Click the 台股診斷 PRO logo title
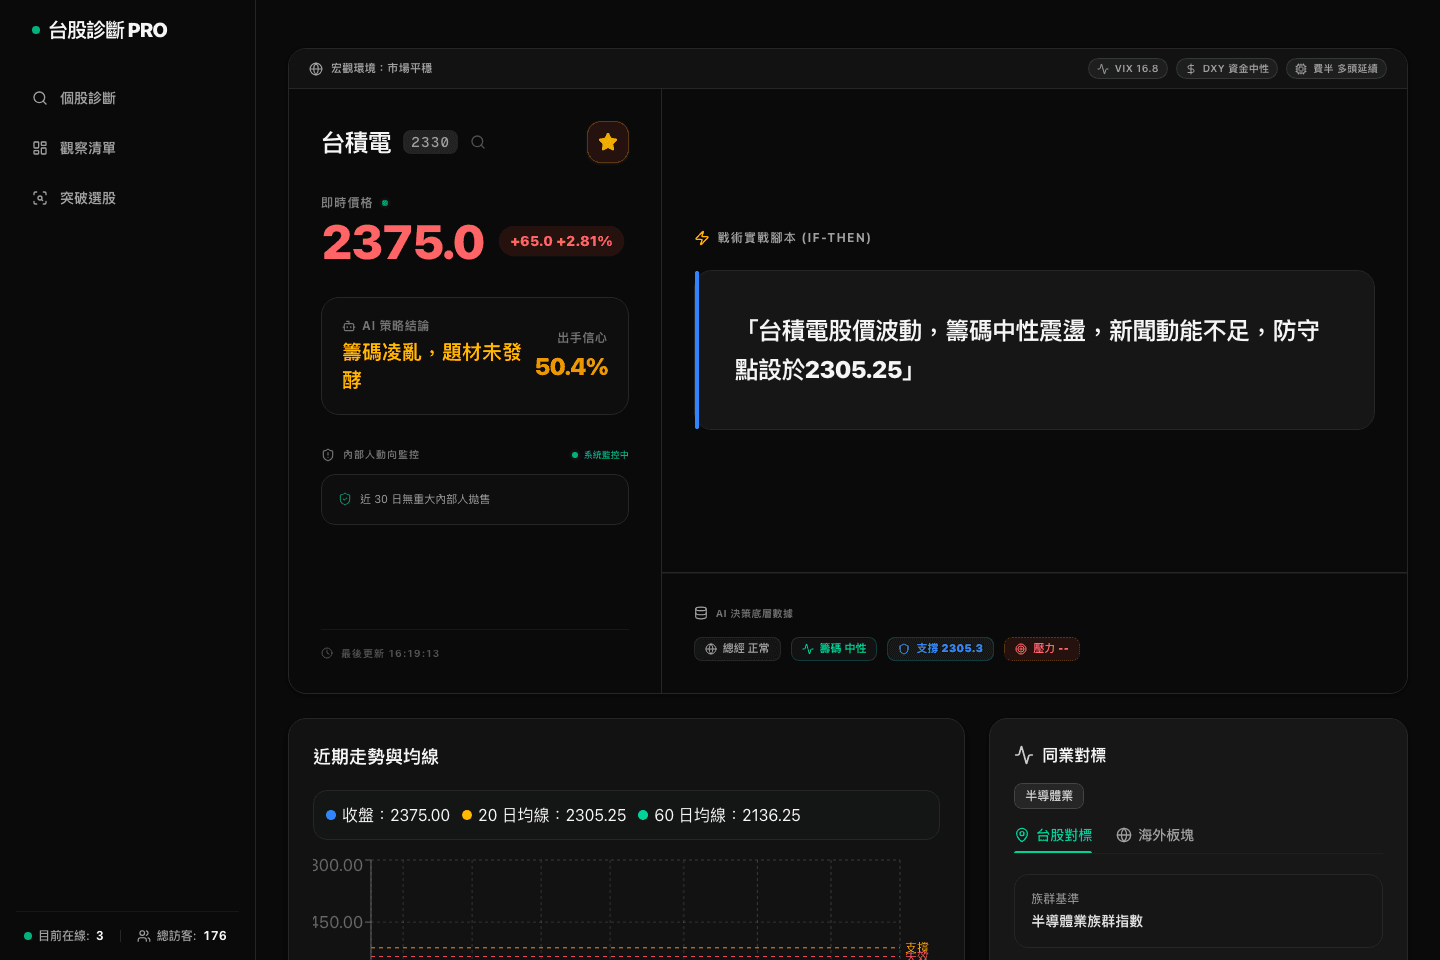The width and height of the screenshot is (1440, 960). click(x=108, y=30)
